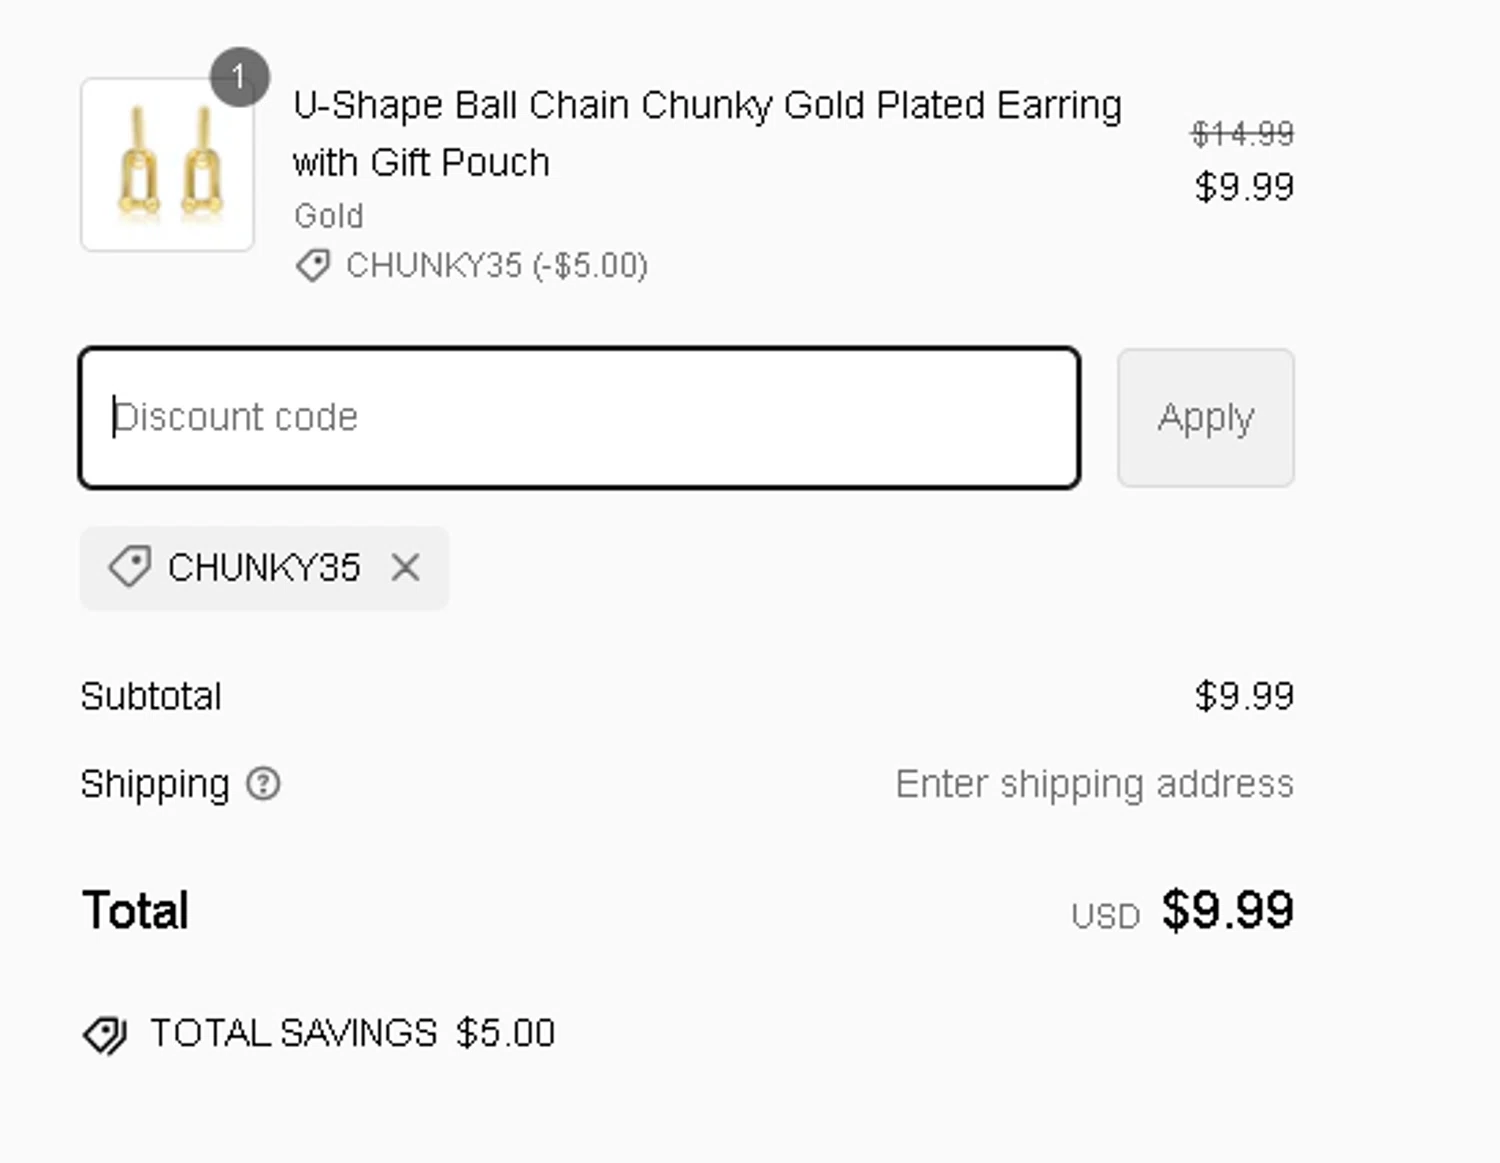Screen dimensions: 1500x1163
Task: Click the $9.99 discounted item price
Action: 1244,187
